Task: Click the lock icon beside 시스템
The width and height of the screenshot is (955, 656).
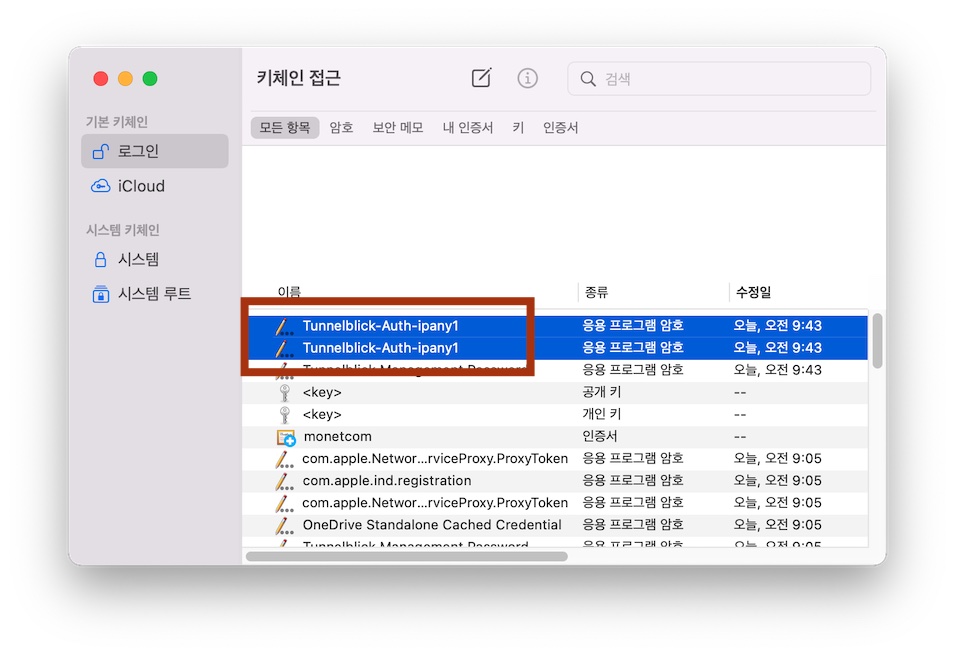Action: (100, 260)
